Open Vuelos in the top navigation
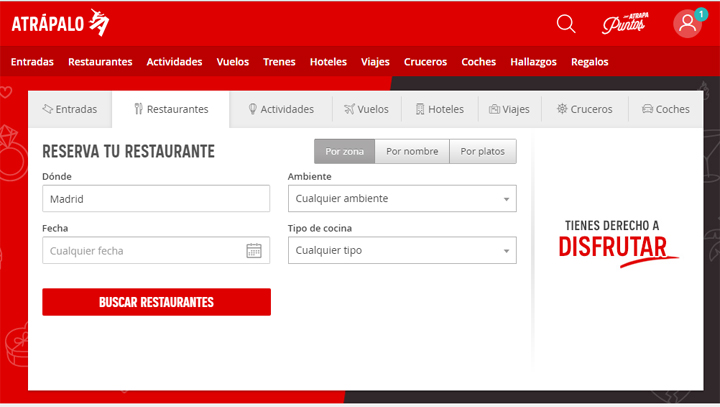The height and width of the screenshot is (407, 720). 233,62
